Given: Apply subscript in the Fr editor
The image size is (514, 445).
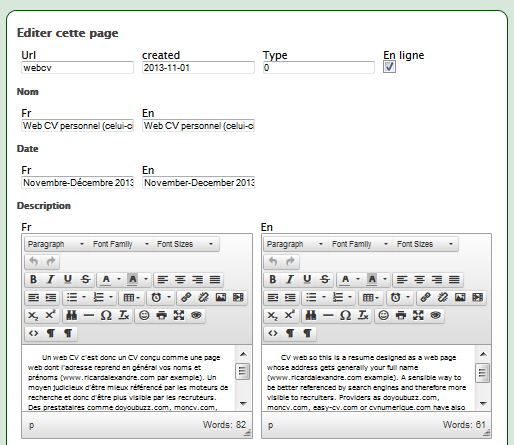Looking at the screenshot, I should point(33,315).
